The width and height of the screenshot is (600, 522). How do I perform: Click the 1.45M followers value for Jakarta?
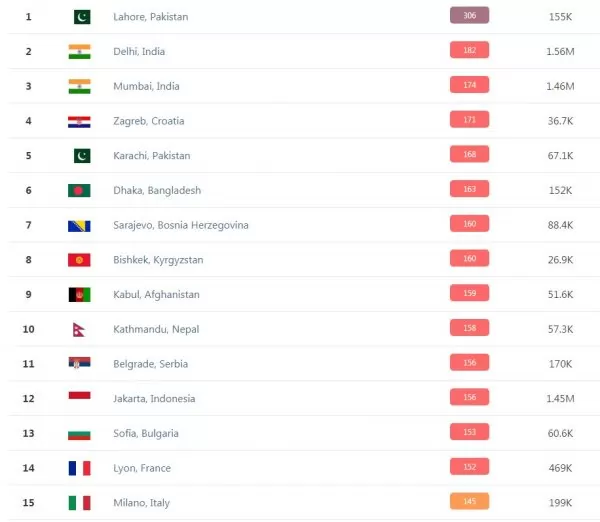point(560,398)
